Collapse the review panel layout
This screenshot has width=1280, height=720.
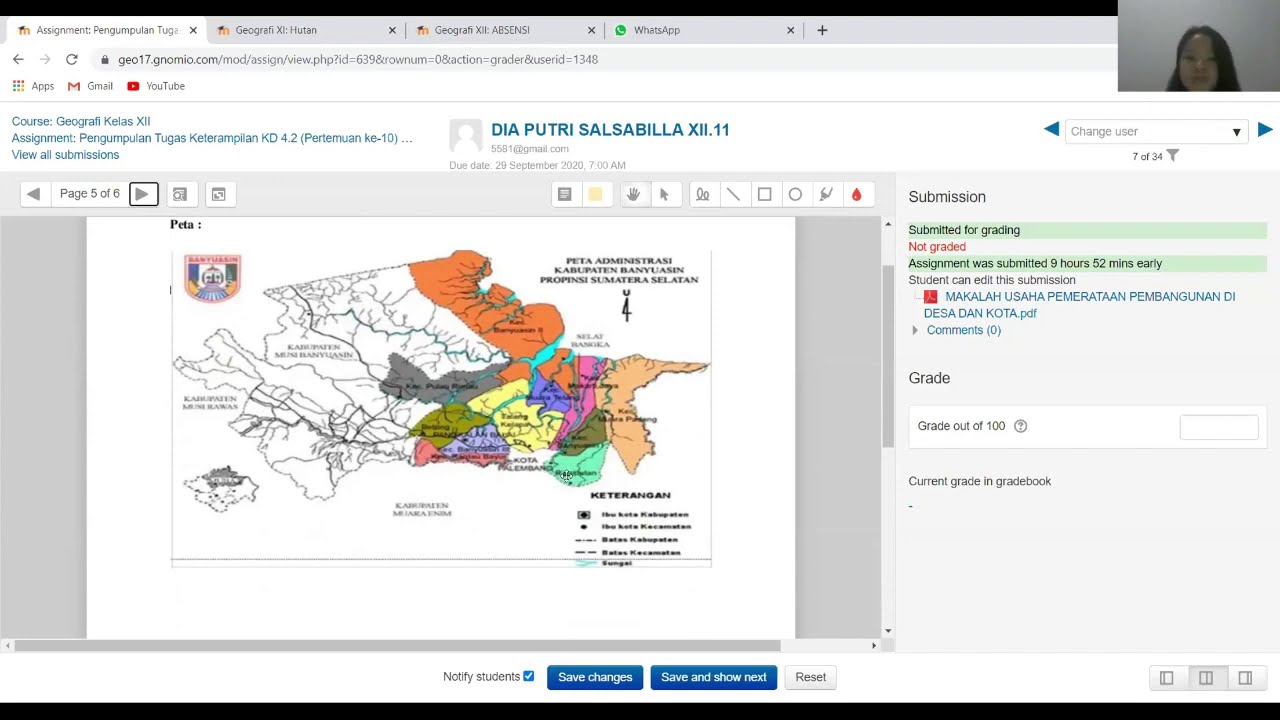coord(1245,678)
